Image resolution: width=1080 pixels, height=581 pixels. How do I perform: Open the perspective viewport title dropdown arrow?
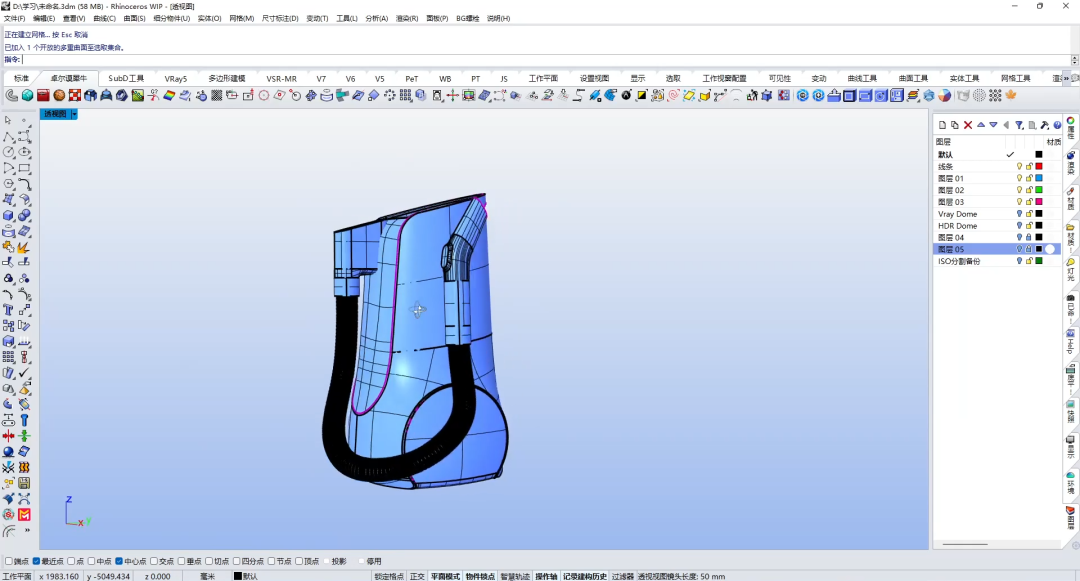[74, 114]
